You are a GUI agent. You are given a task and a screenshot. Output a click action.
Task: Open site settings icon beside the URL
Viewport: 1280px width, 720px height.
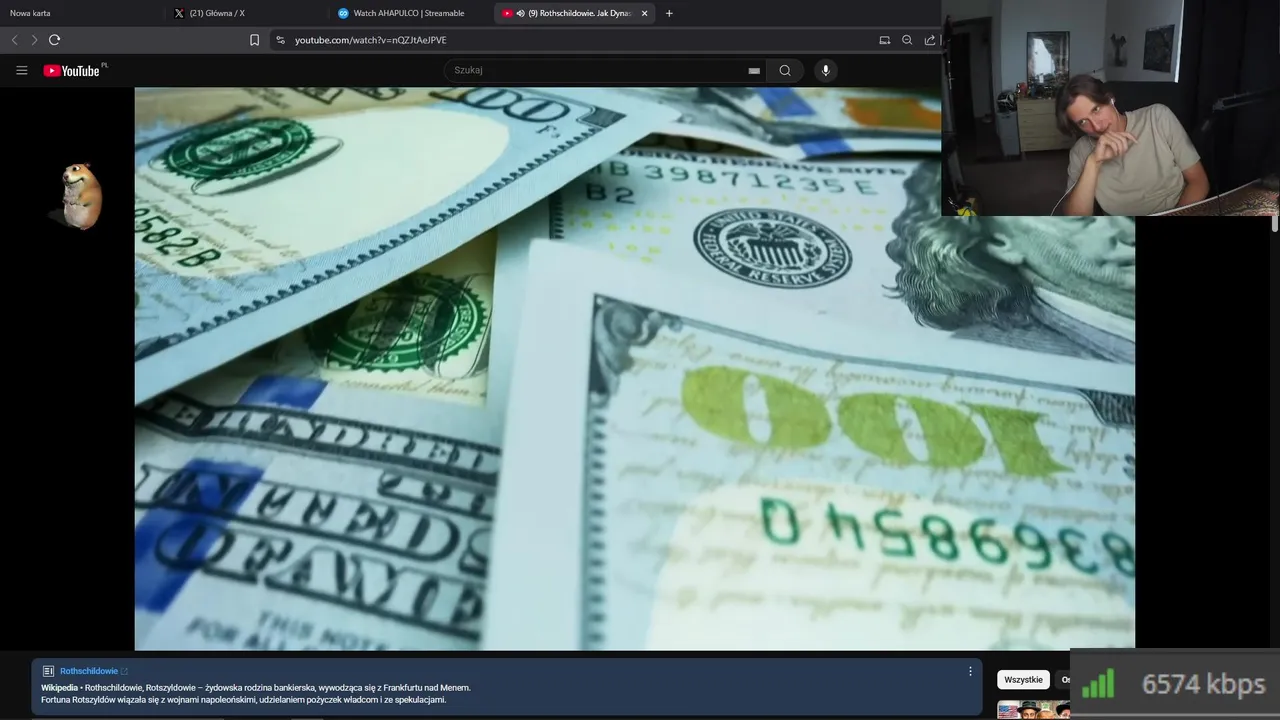[x=280, y=40]
